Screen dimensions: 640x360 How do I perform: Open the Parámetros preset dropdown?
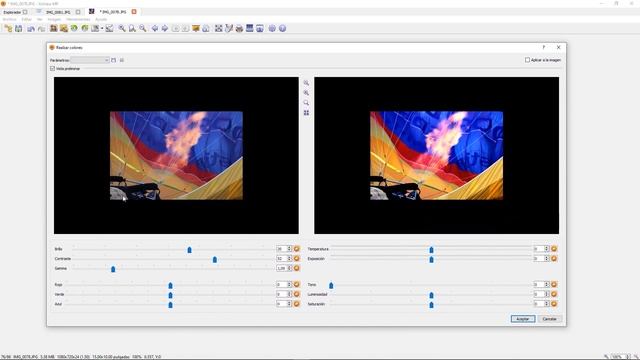click(90, 60)
